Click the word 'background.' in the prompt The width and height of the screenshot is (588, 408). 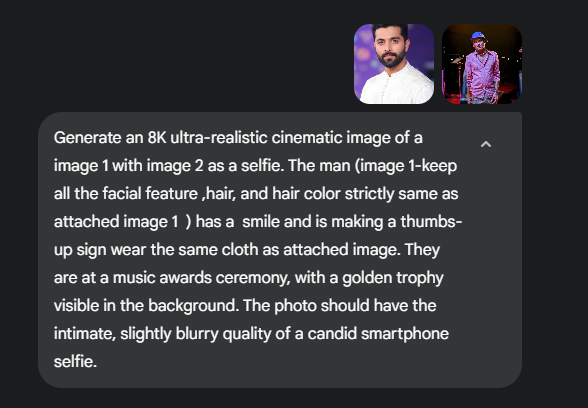pyautogui.click(x=194, y=306)
